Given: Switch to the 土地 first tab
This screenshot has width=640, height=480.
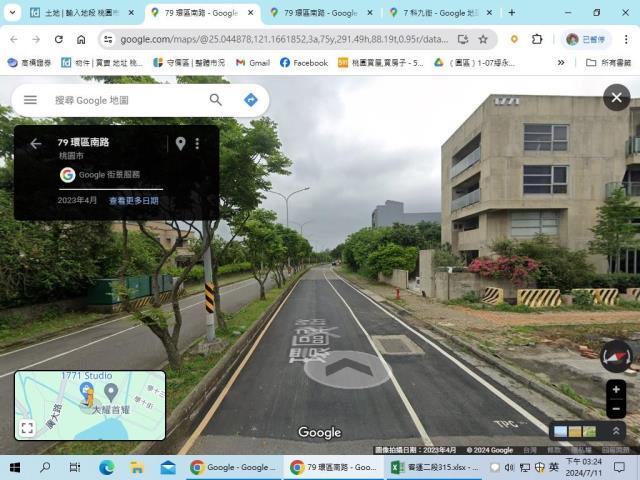Looking at the screenshot, I should tap(82, 13).
